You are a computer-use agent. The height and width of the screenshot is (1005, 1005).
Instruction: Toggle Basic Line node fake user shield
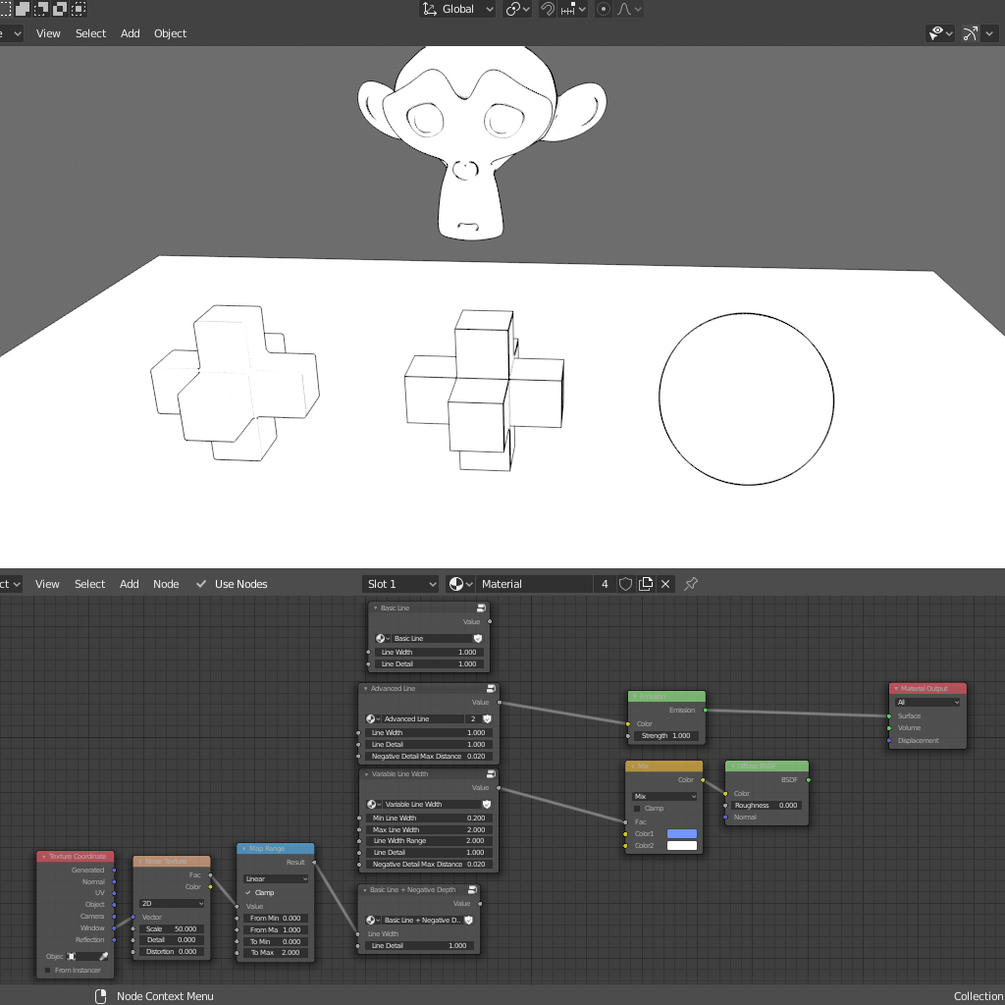pos(478,638)
